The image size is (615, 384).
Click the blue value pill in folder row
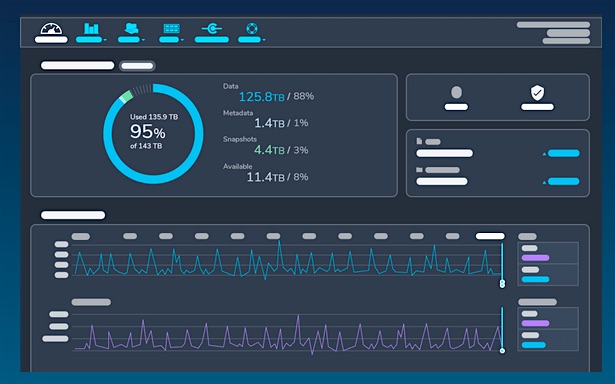(x=564, y=181)
